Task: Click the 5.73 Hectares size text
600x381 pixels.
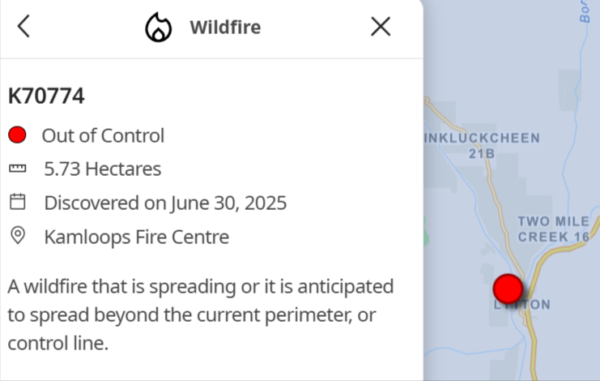Action: click(103, 169)
